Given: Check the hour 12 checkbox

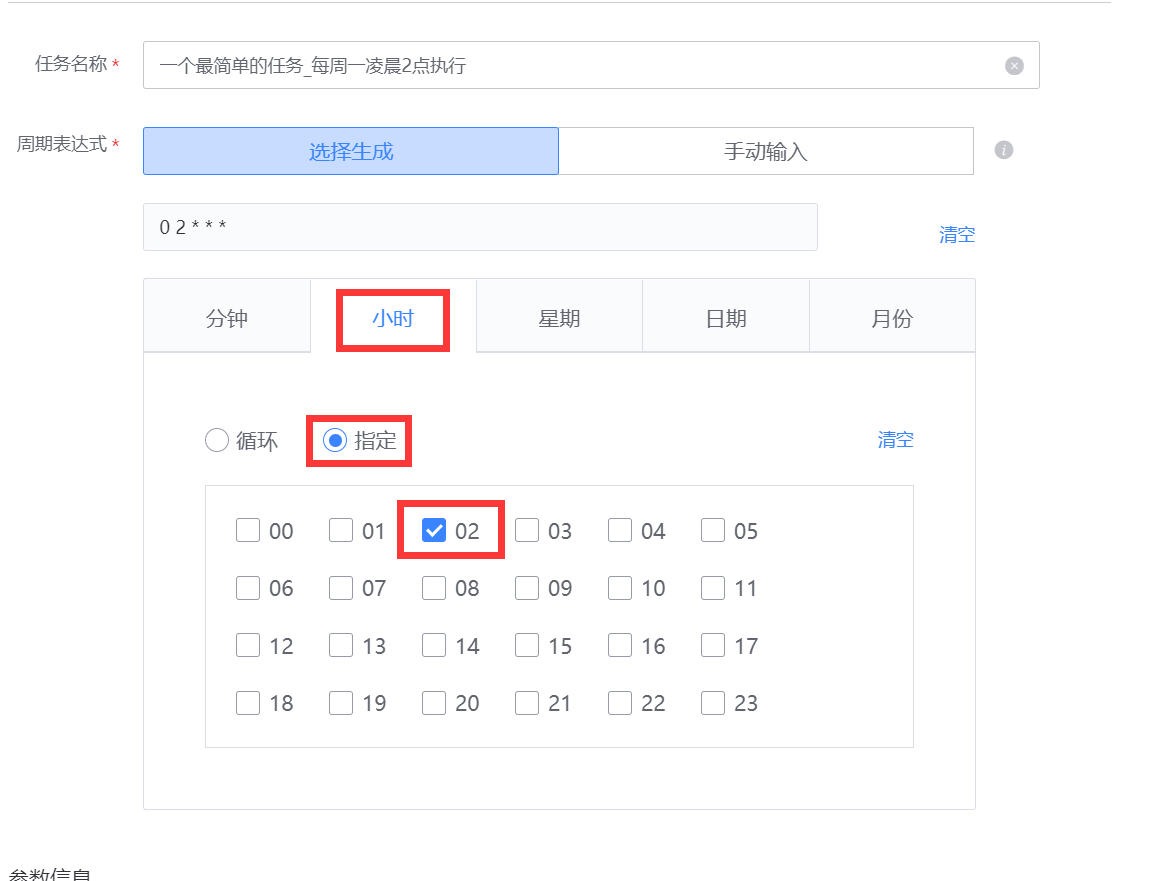Looking at the screenshot, I should [248, 645].
